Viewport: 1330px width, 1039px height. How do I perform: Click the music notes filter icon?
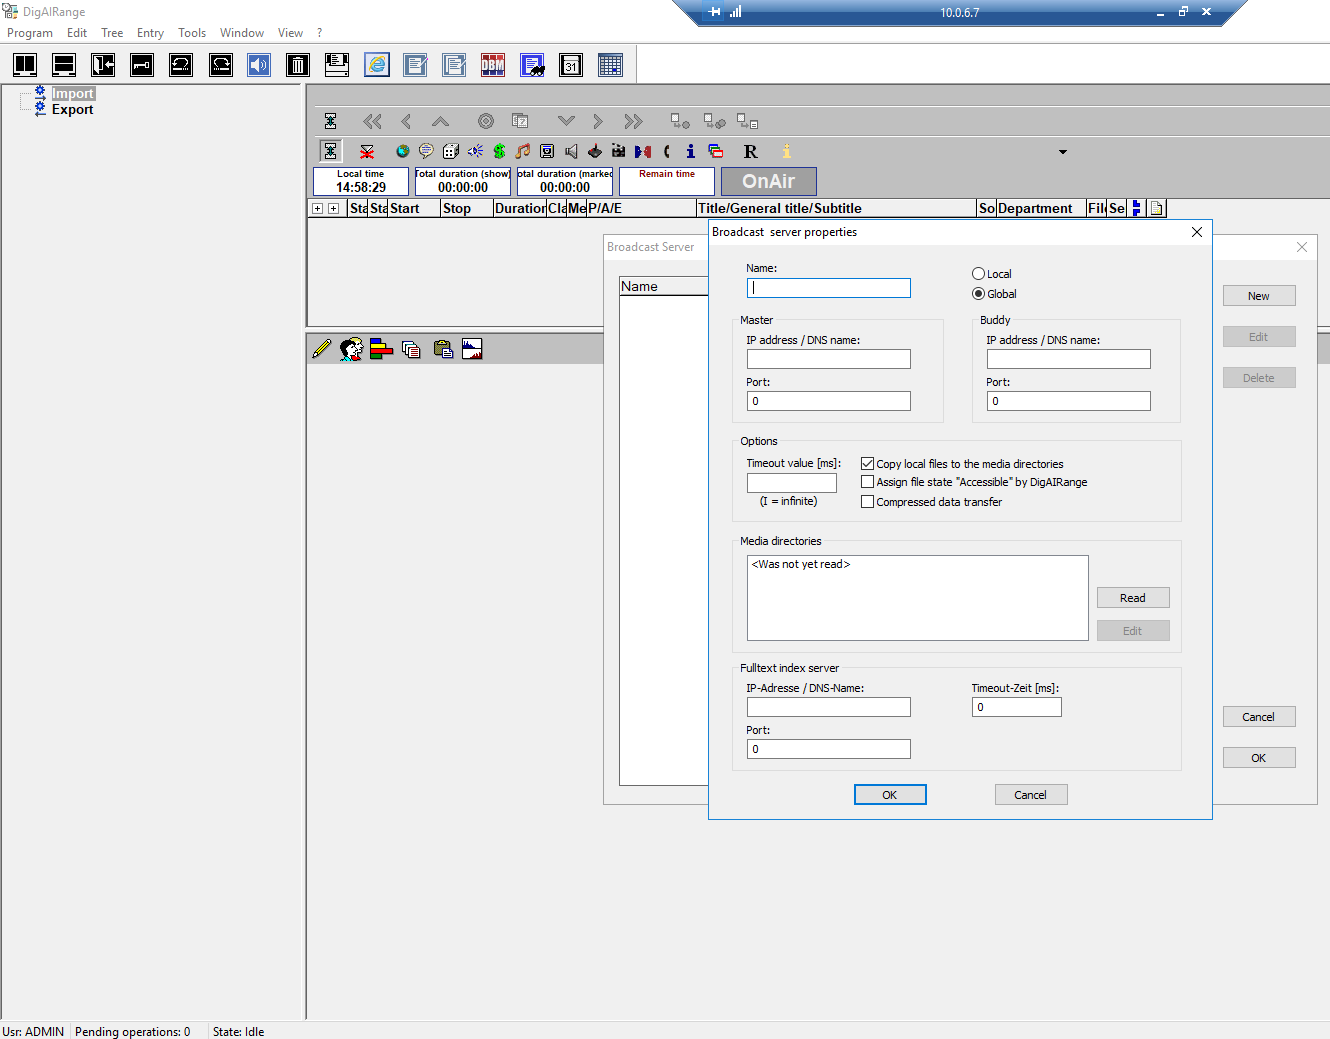(x=523, y=151)
